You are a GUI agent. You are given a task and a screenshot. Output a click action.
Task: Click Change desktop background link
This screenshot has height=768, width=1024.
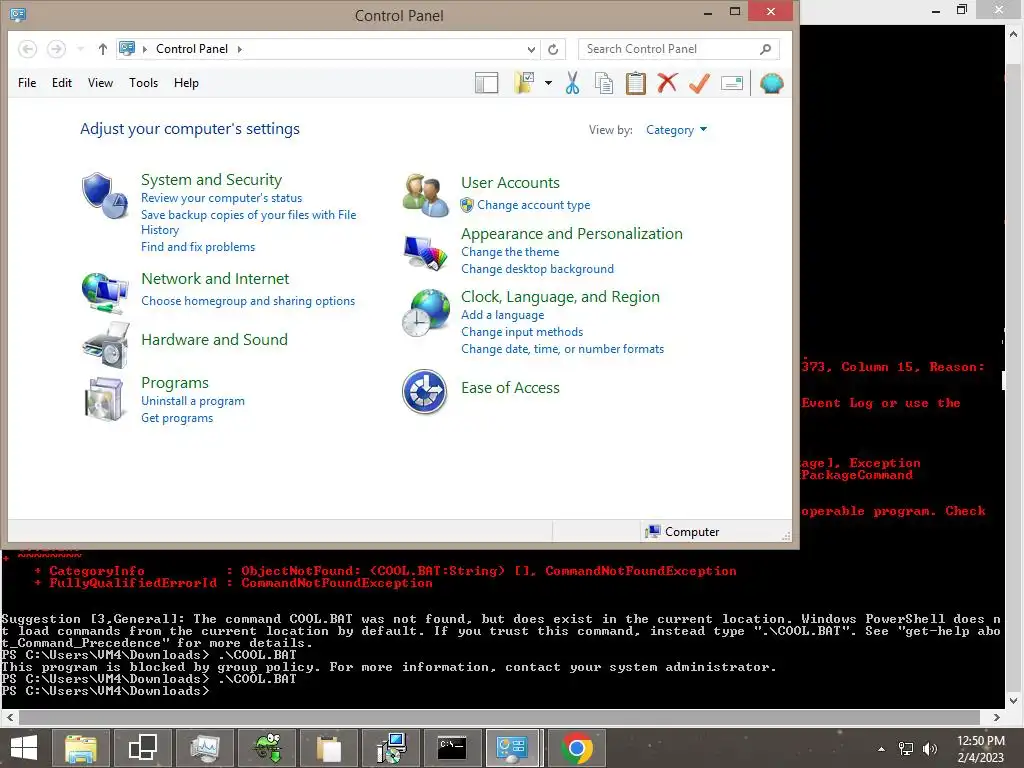click(537, 269)
